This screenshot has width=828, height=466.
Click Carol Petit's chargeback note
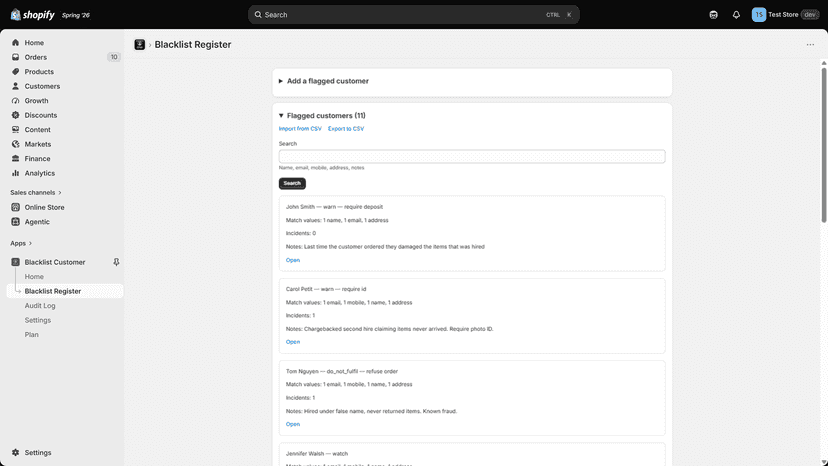tap(389, 329)
